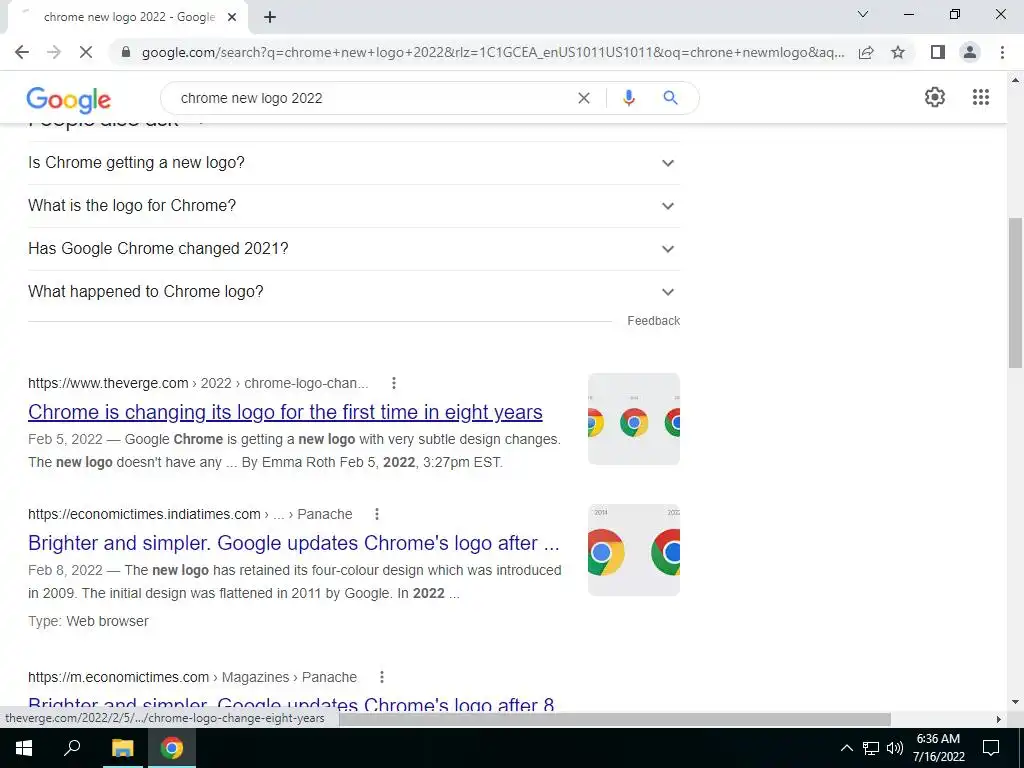
Task: Submit search with magnifier icon
Action: (x=670, y=98)
